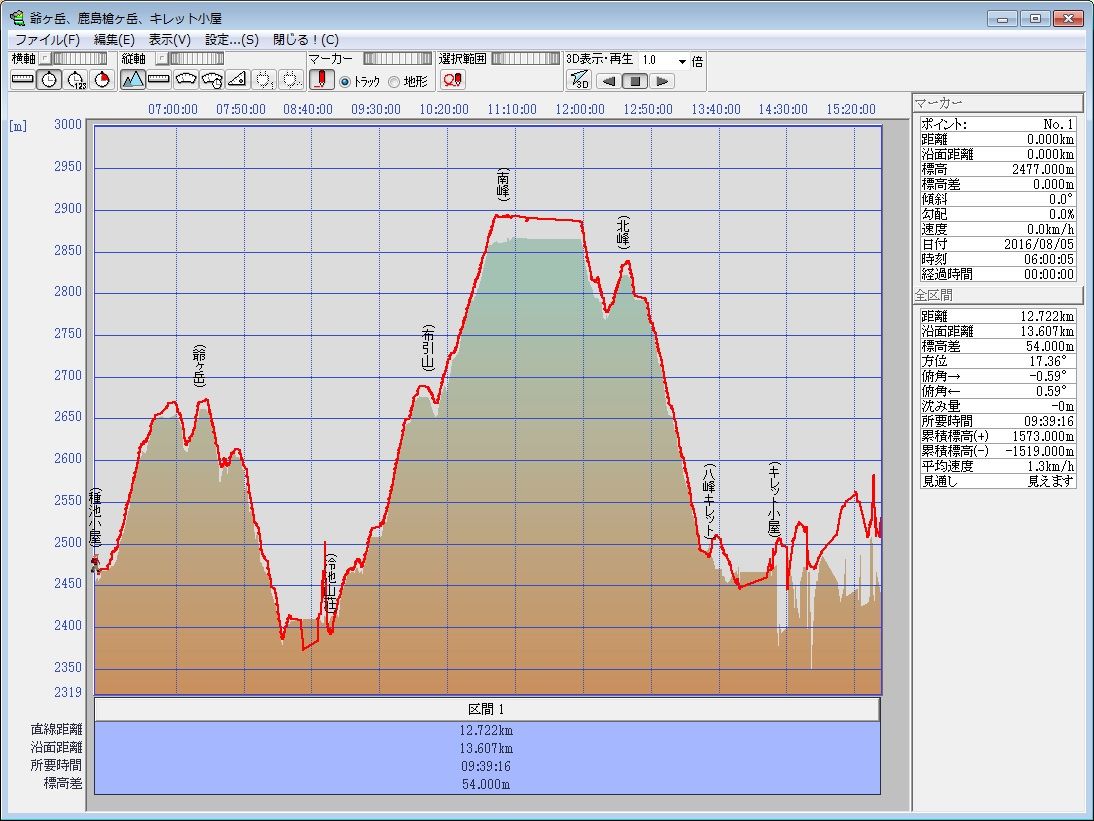Open the 編集(E) menu

click(x=114, y=40)
